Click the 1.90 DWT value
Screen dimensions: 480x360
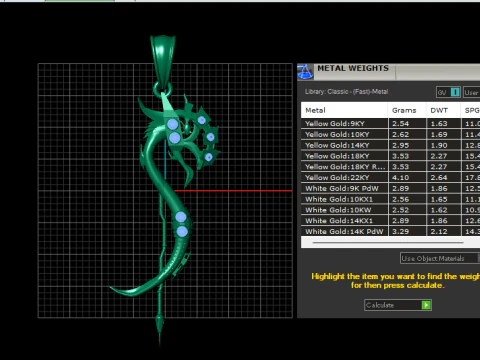439,145
